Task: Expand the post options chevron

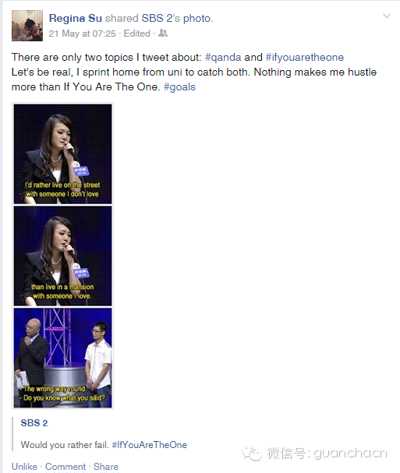Action: (386, 16)
